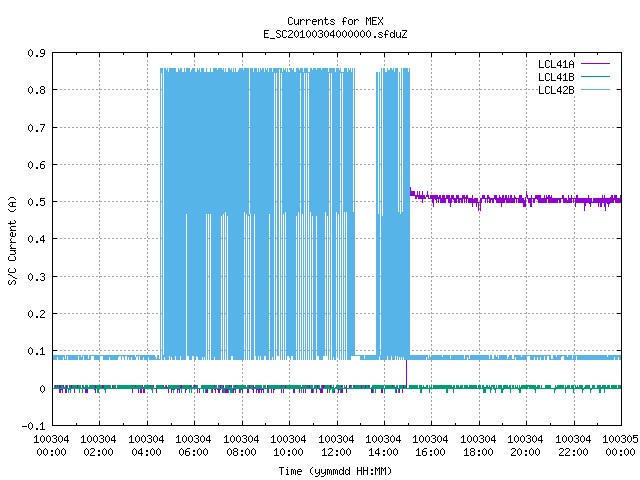The height and width of the screenshot is (480, 640).
Task: Click the 0.1 y-axis tick value
Action: click(x=36, y=351)
